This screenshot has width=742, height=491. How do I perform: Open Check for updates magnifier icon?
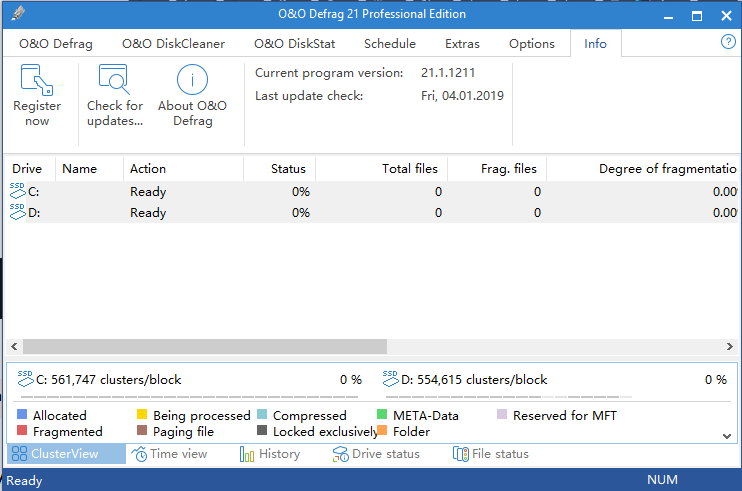114,79
